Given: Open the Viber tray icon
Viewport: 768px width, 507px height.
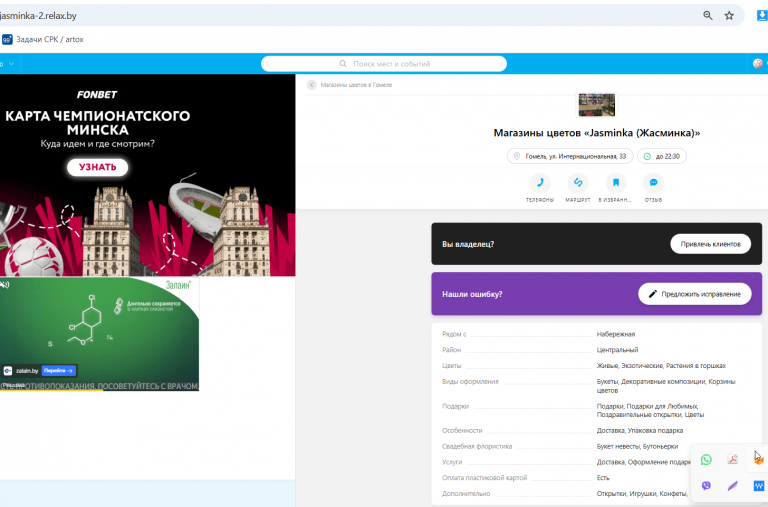Looking at the screenshot, I should [x=706, y=485].
